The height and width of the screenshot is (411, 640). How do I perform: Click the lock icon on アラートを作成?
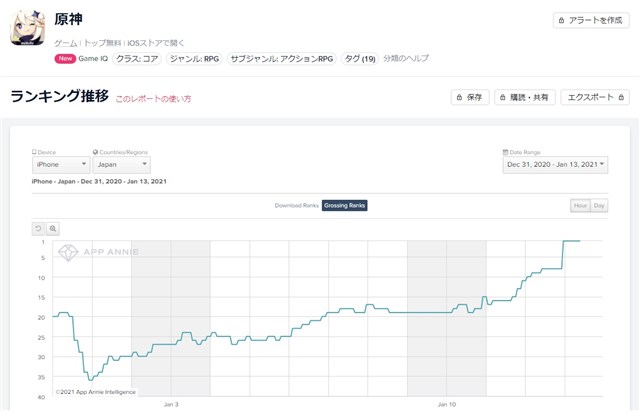pyautogui.click(x=562, y=20)
